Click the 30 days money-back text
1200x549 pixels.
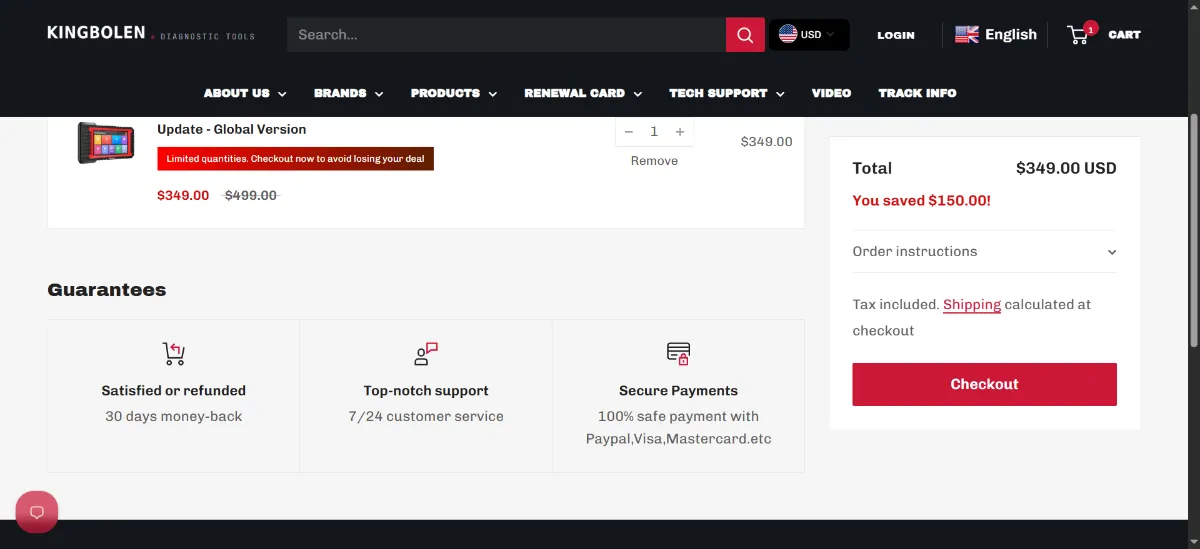coord(174,417)
